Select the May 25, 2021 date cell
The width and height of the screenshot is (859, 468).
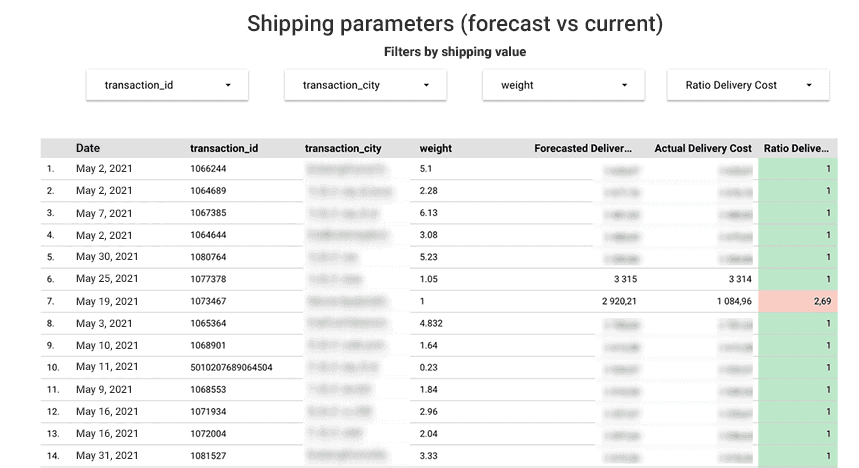pos(105,279)
